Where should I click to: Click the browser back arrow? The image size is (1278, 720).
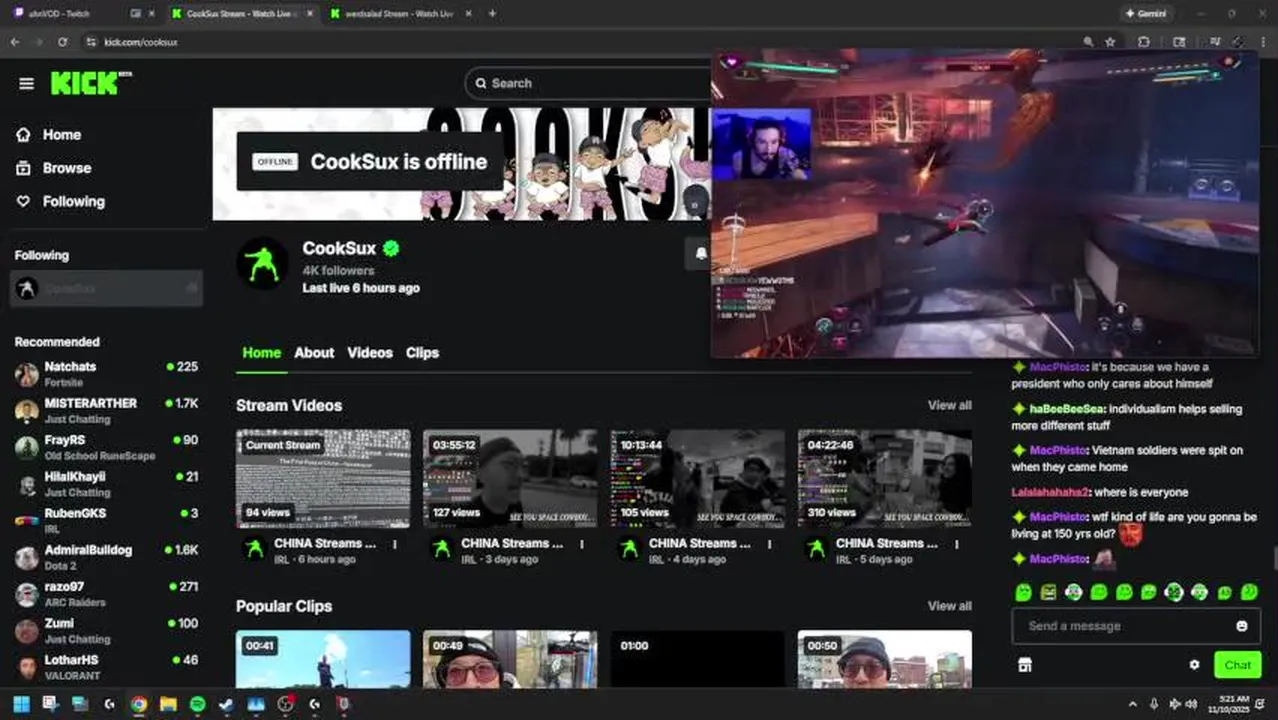(x=14, y=42)
